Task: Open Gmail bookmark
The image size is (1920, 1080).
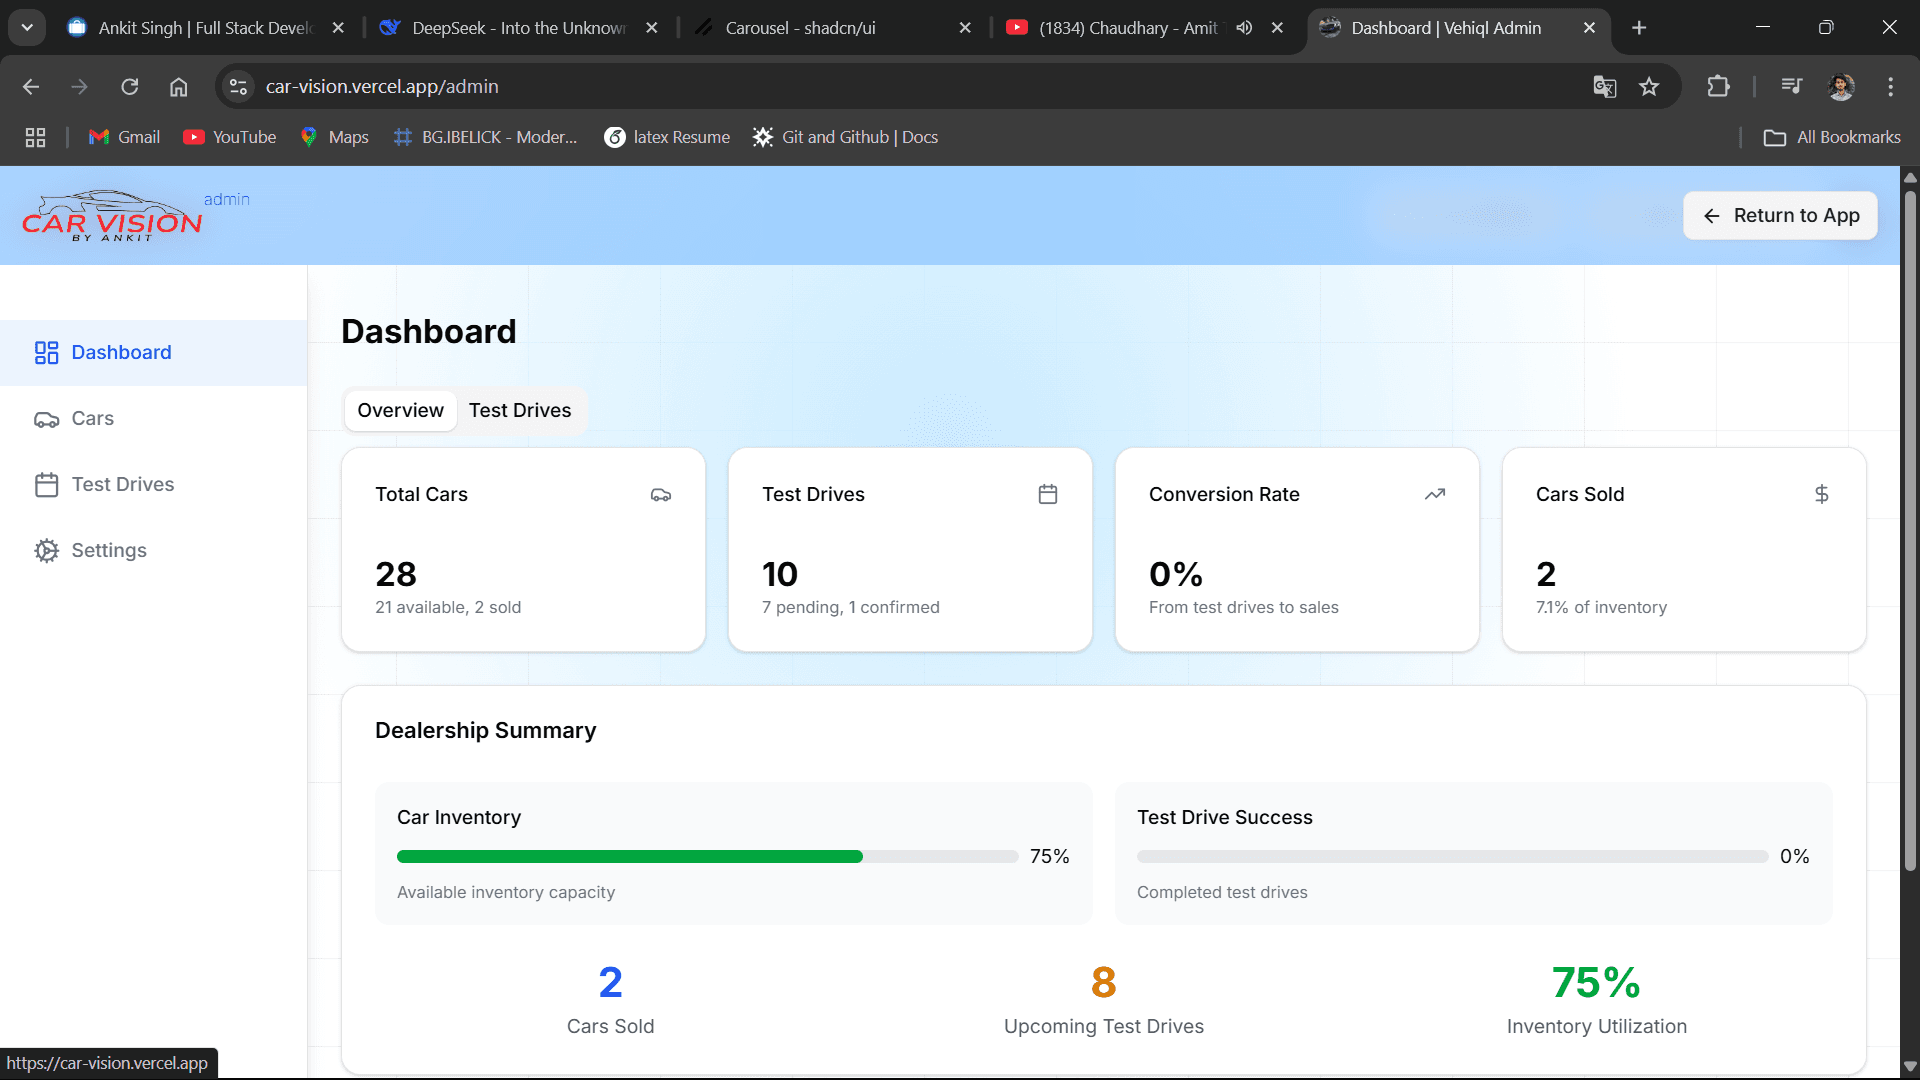Action: click(x=124, y=137)
